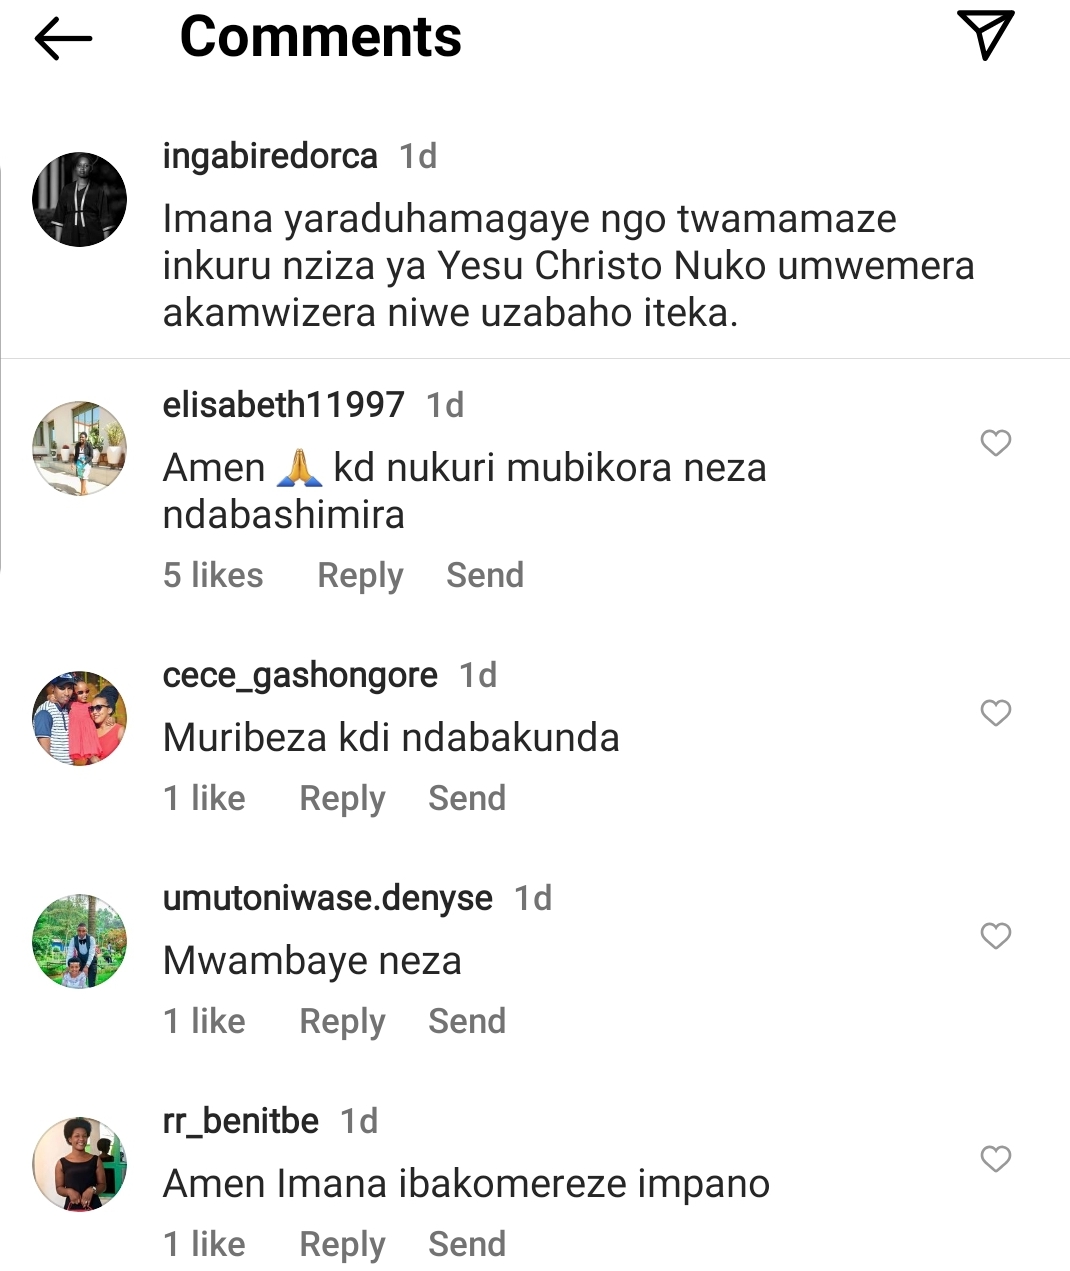The width and height of the screenshot is (1070, 1271).
Task: Send umutoniwase.denyse's comment
Action: click(467, 1022)
